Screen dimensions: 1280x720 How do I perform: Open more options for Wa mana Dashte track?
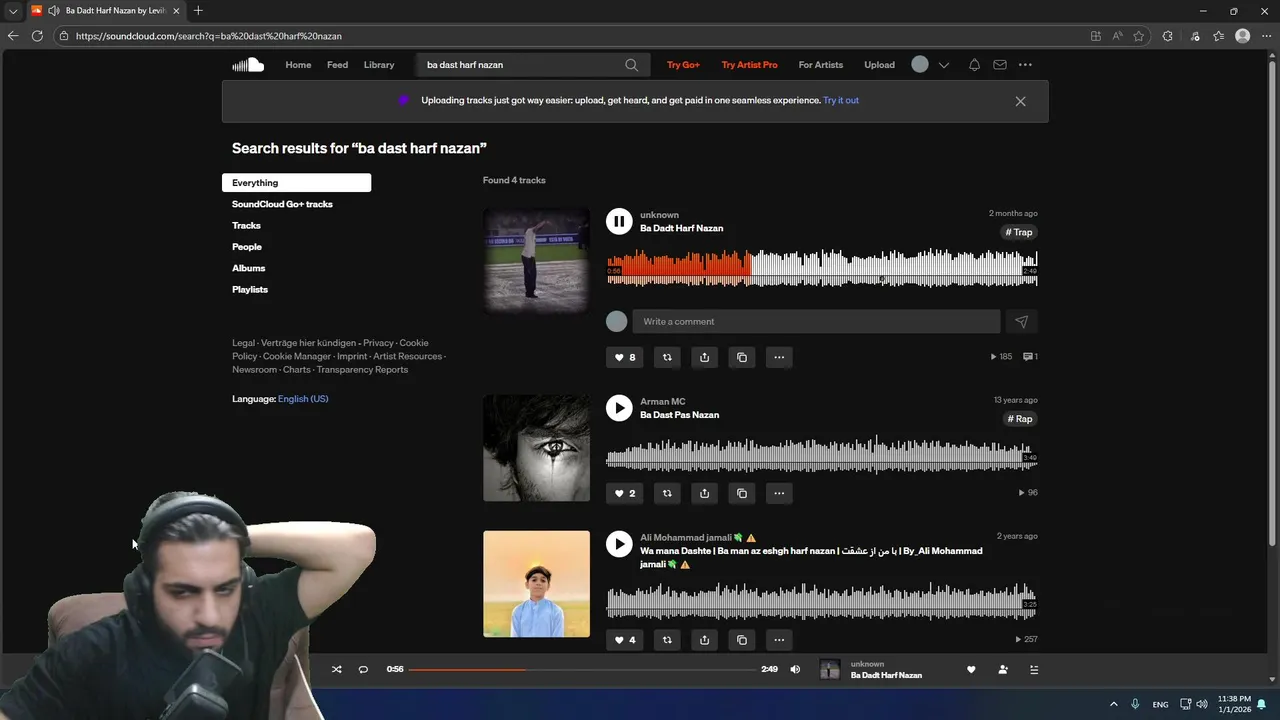779,640
